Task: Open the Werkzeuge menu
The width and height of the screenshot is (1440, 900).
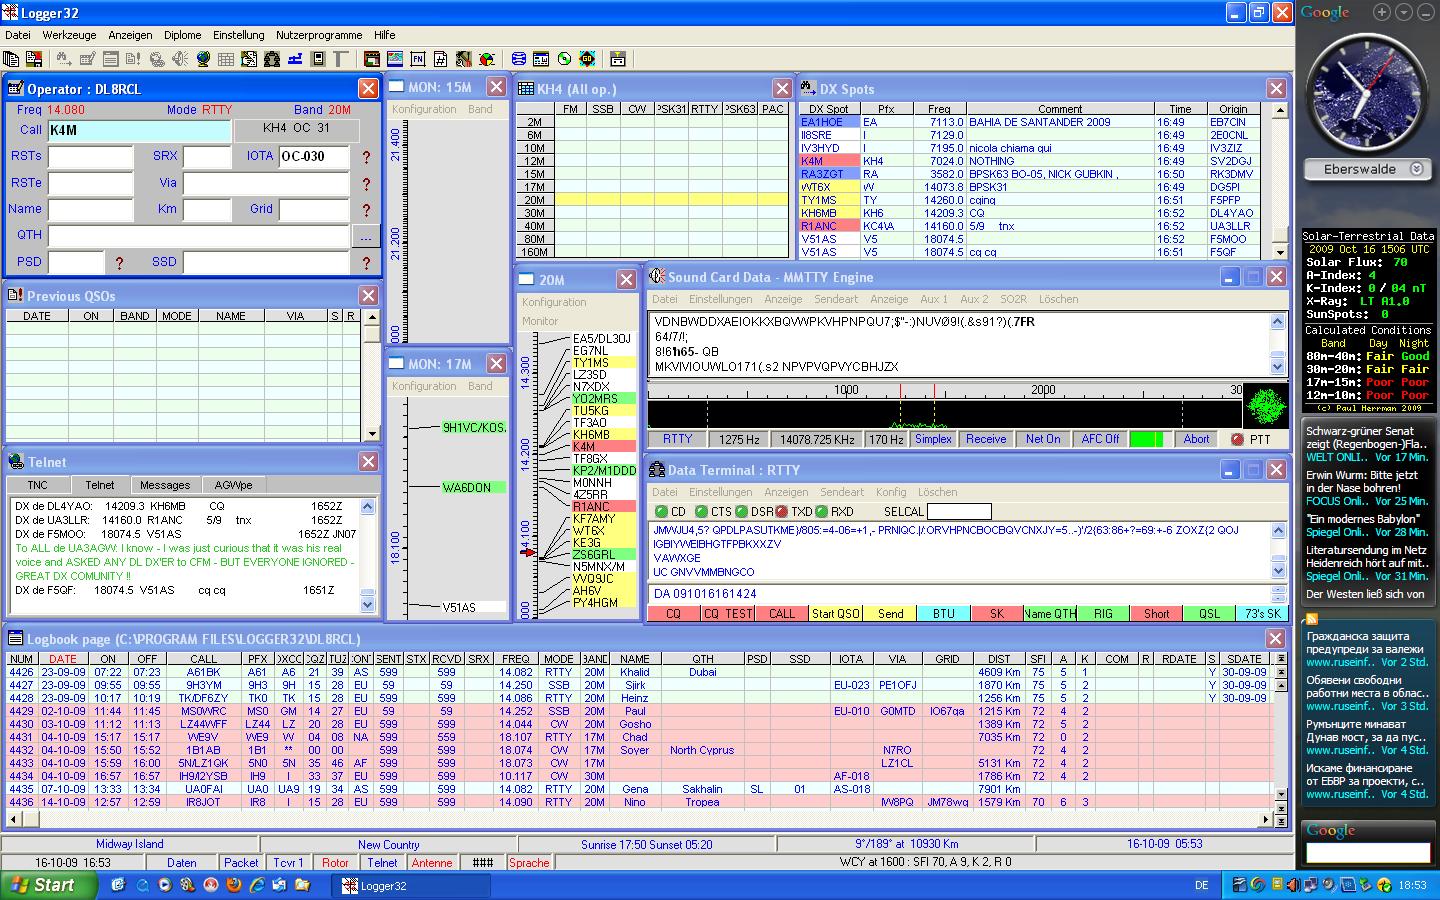Action: (69, 35)
